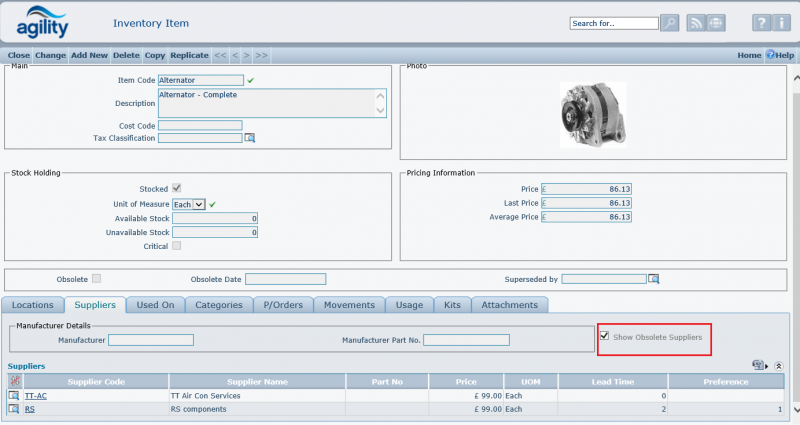Viewport: 800px width, 425px height.
Task: Click the question mark help icon
Action: [x=761, y=23]
